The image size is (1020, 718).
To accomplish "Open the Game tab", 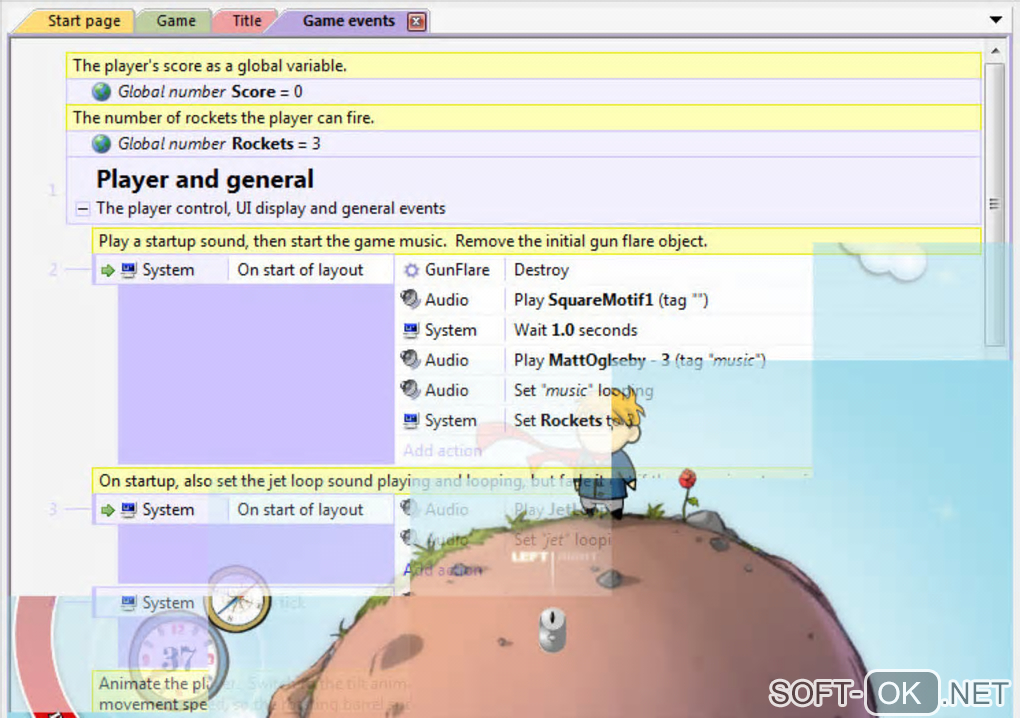I will [x=176, y=21].
